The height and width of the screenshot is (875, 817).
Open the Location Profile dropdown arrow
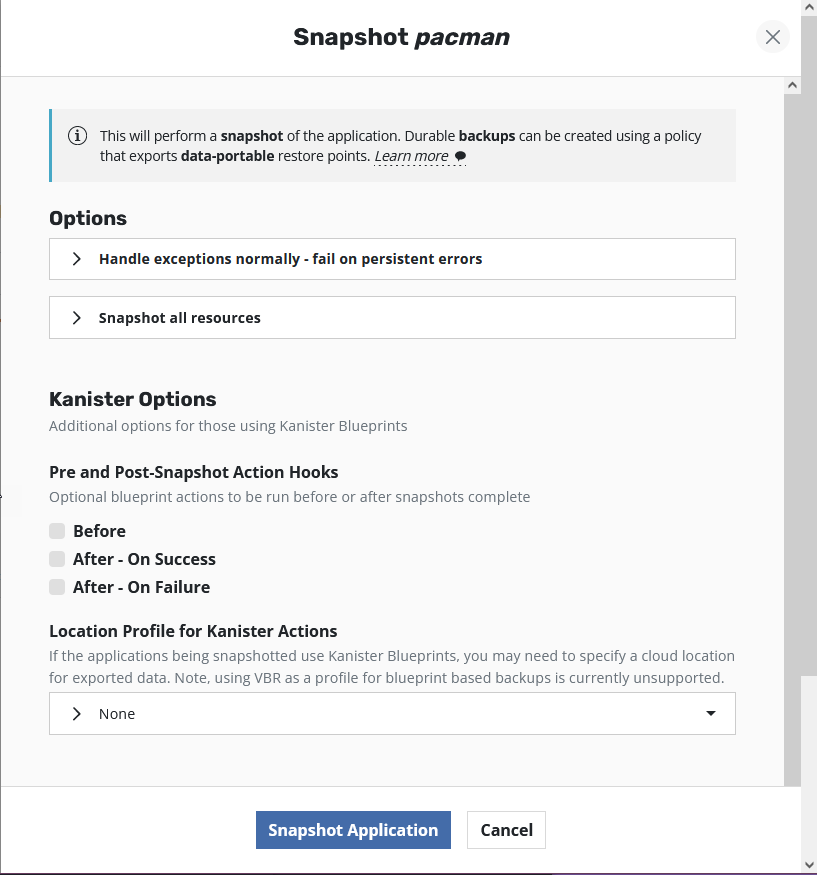(x=711, y=714)
